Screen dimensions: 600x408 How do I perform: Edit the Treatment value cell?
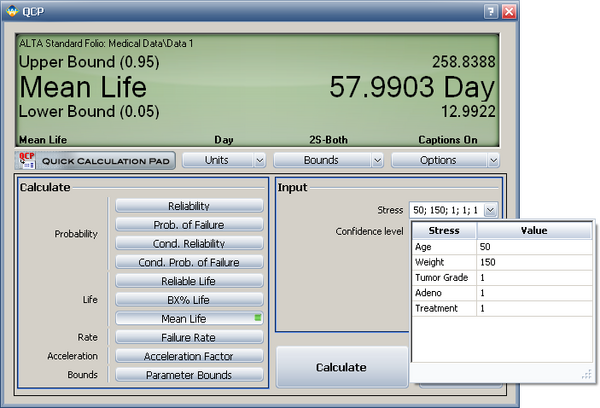point(534,308)
